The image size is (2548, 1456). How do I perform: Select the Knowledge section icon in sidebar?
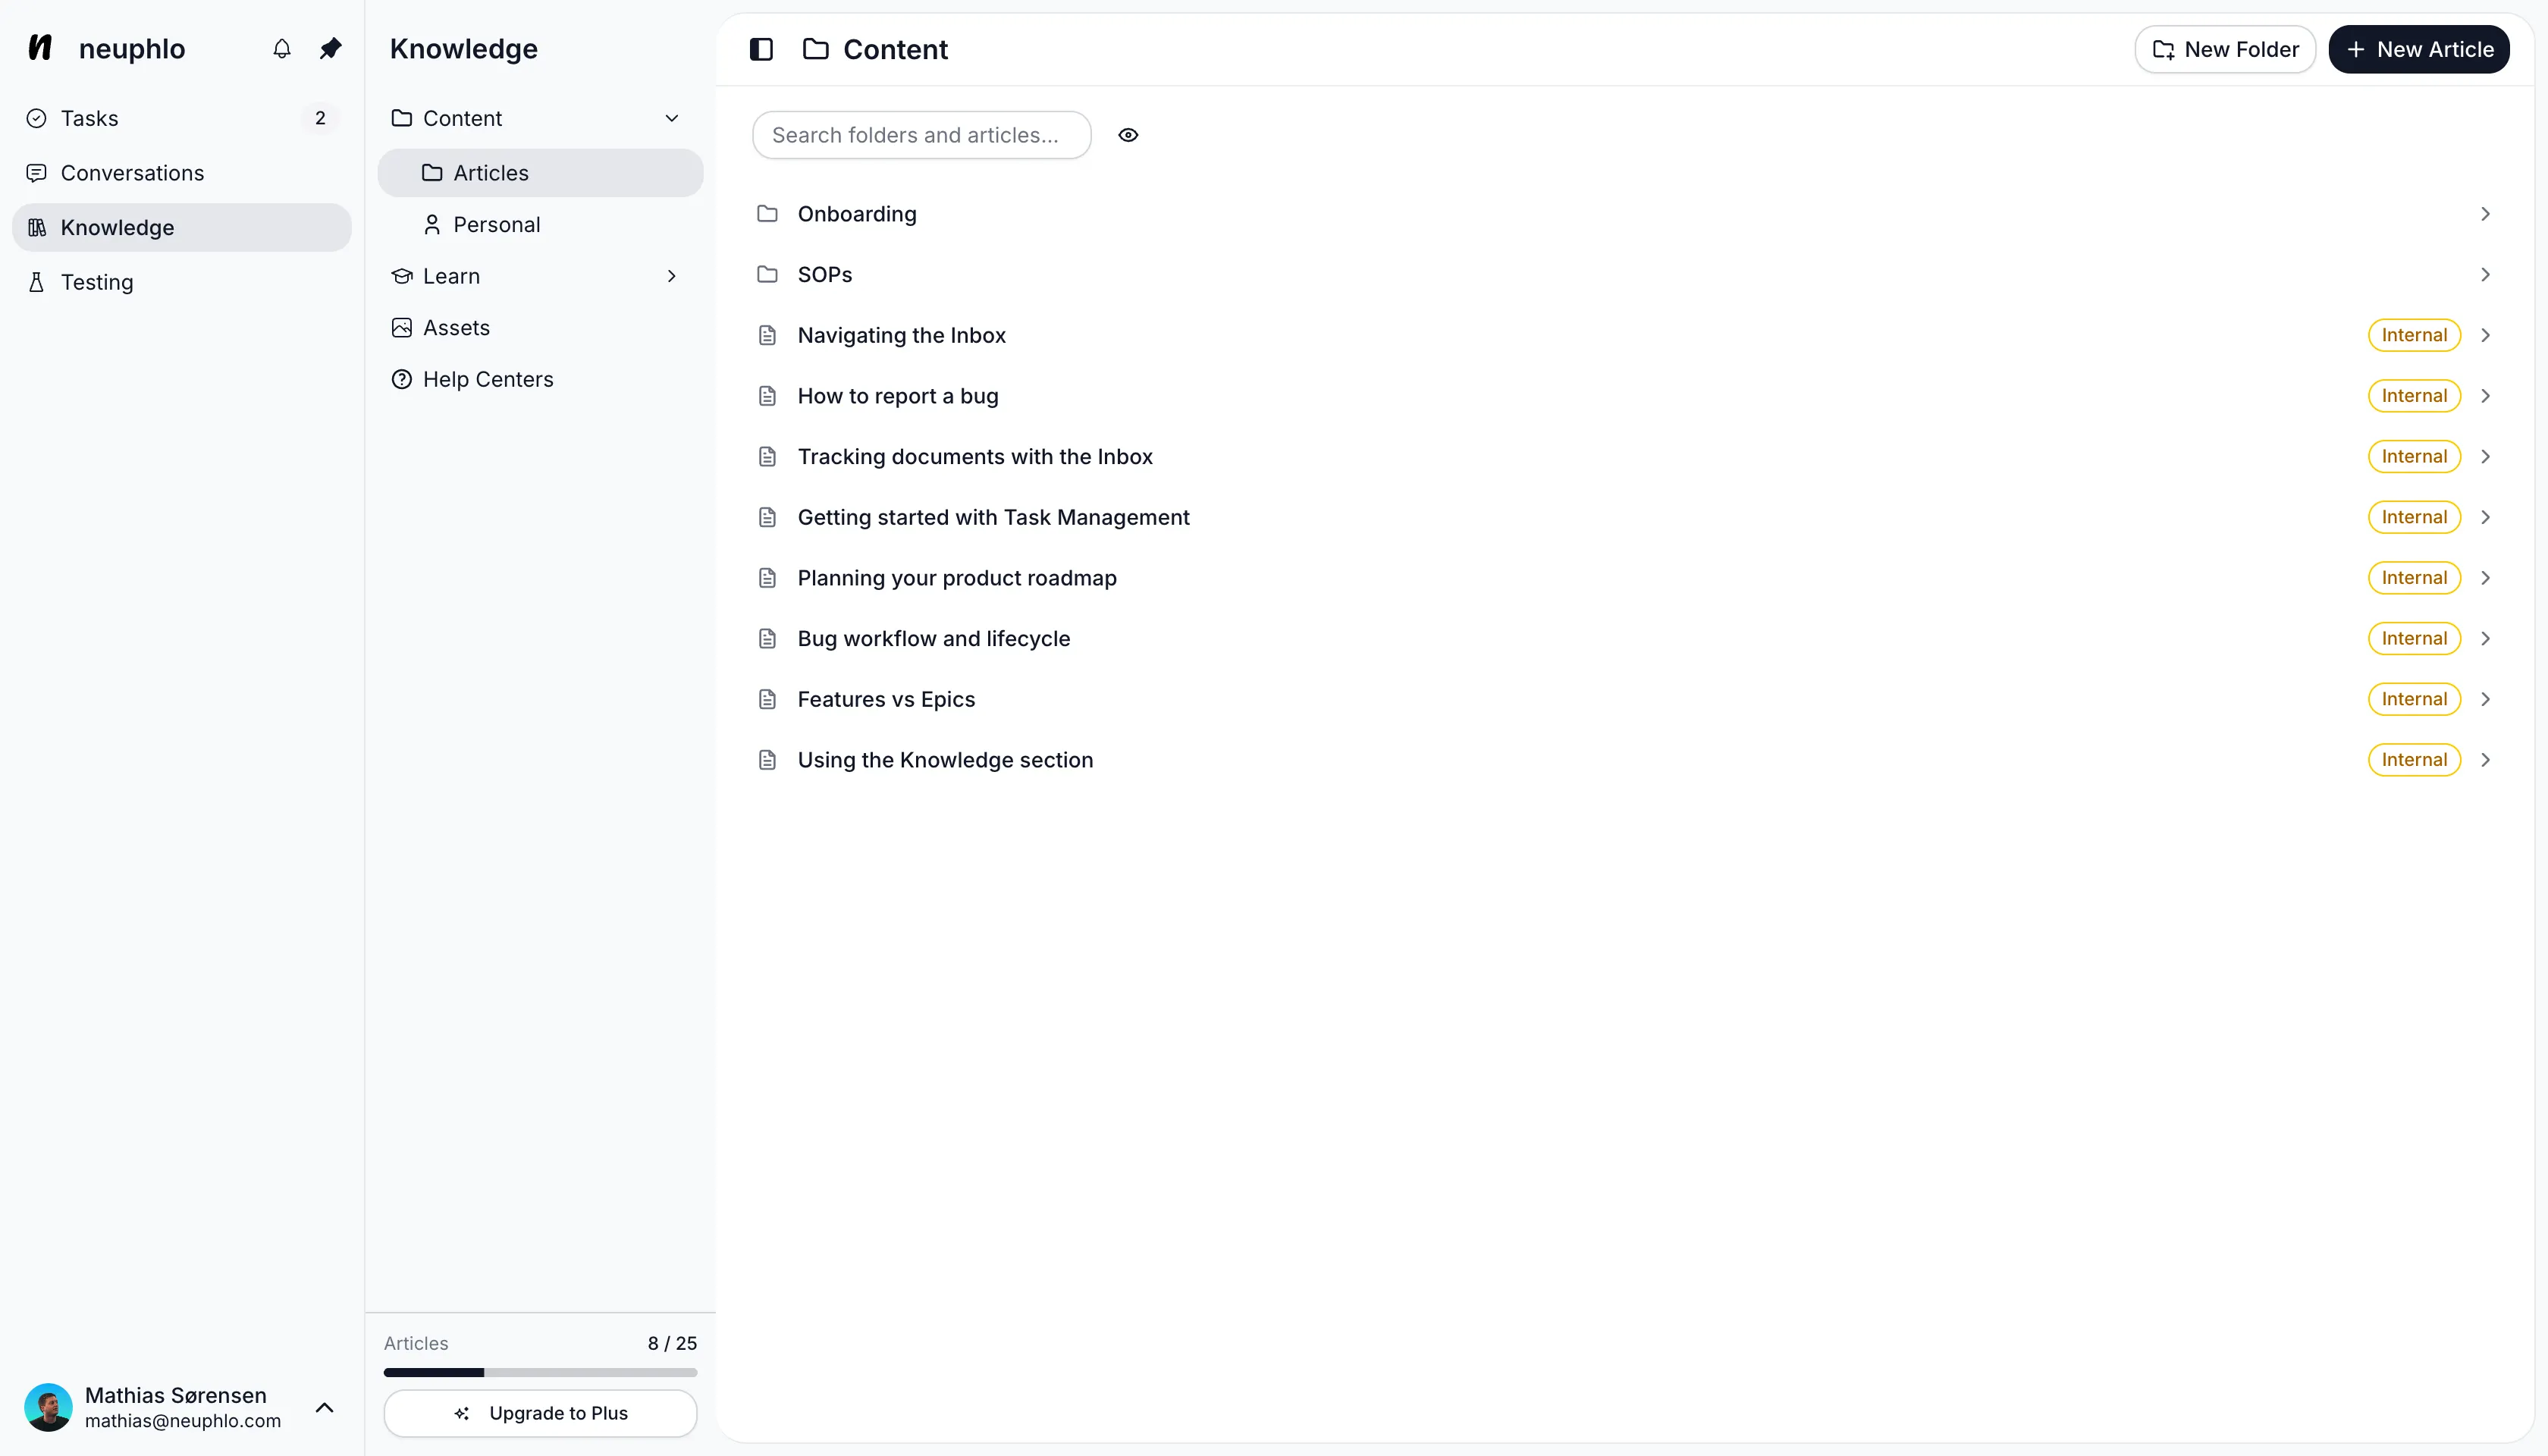[36, 227]
